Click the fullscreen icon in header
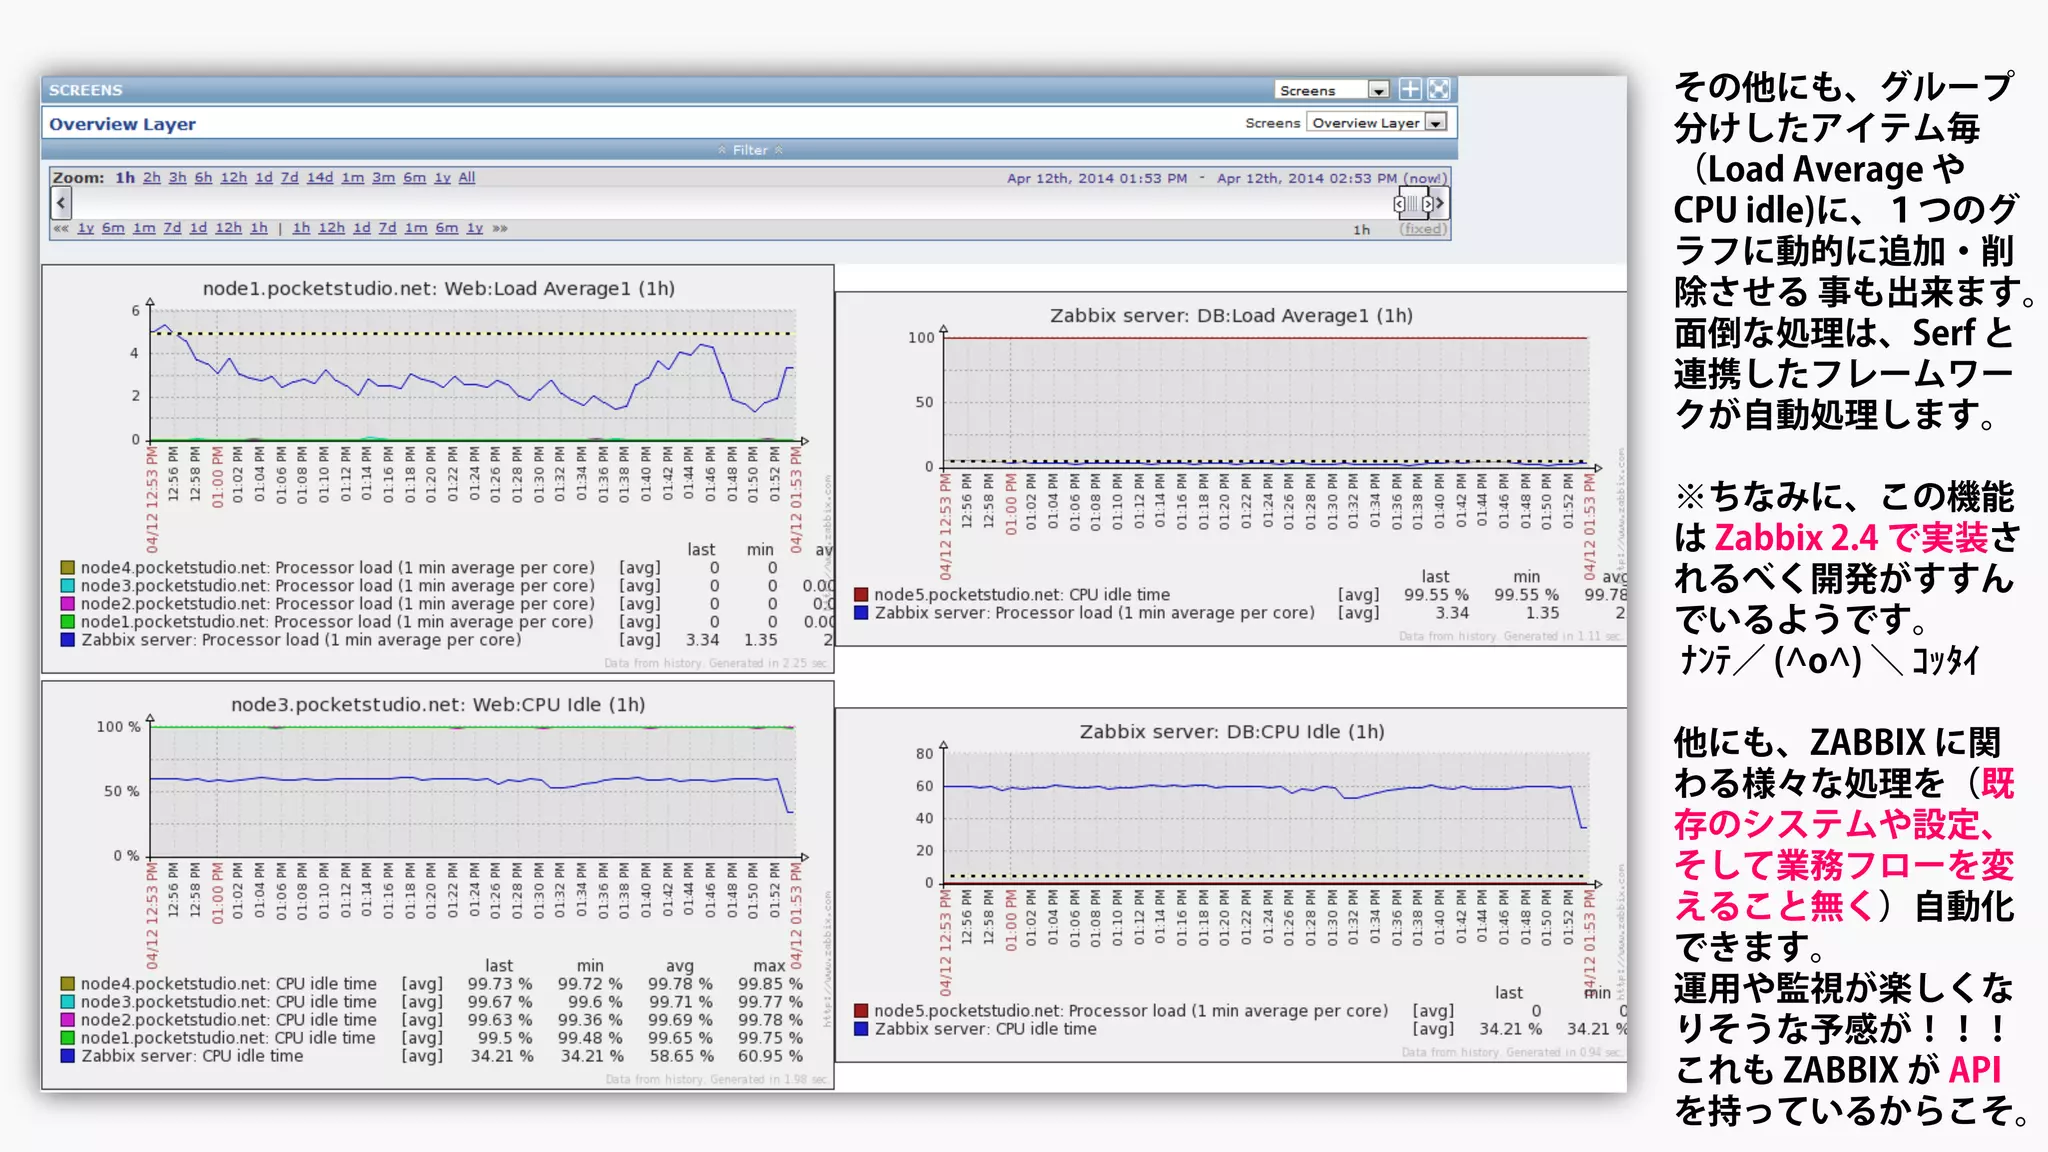 pyautogui.click(x=1439, y=90)
